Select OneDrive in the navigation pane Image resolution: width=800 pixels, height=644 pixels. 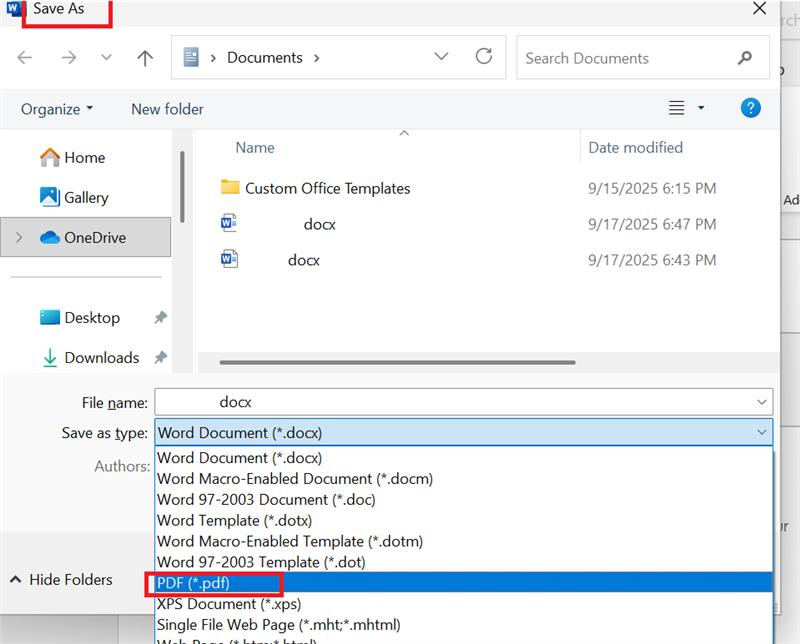point(85,237)
